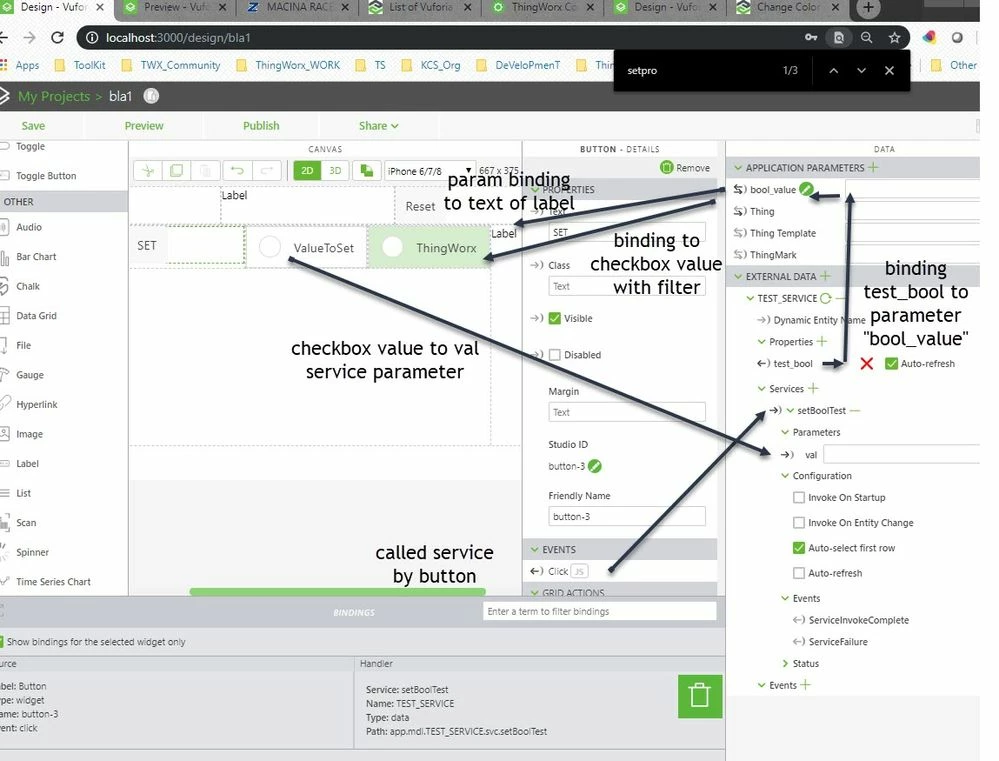Edit Studio ID button-3 pencil icon
This screenshot has width=999, height=761.
click(594, 466)
